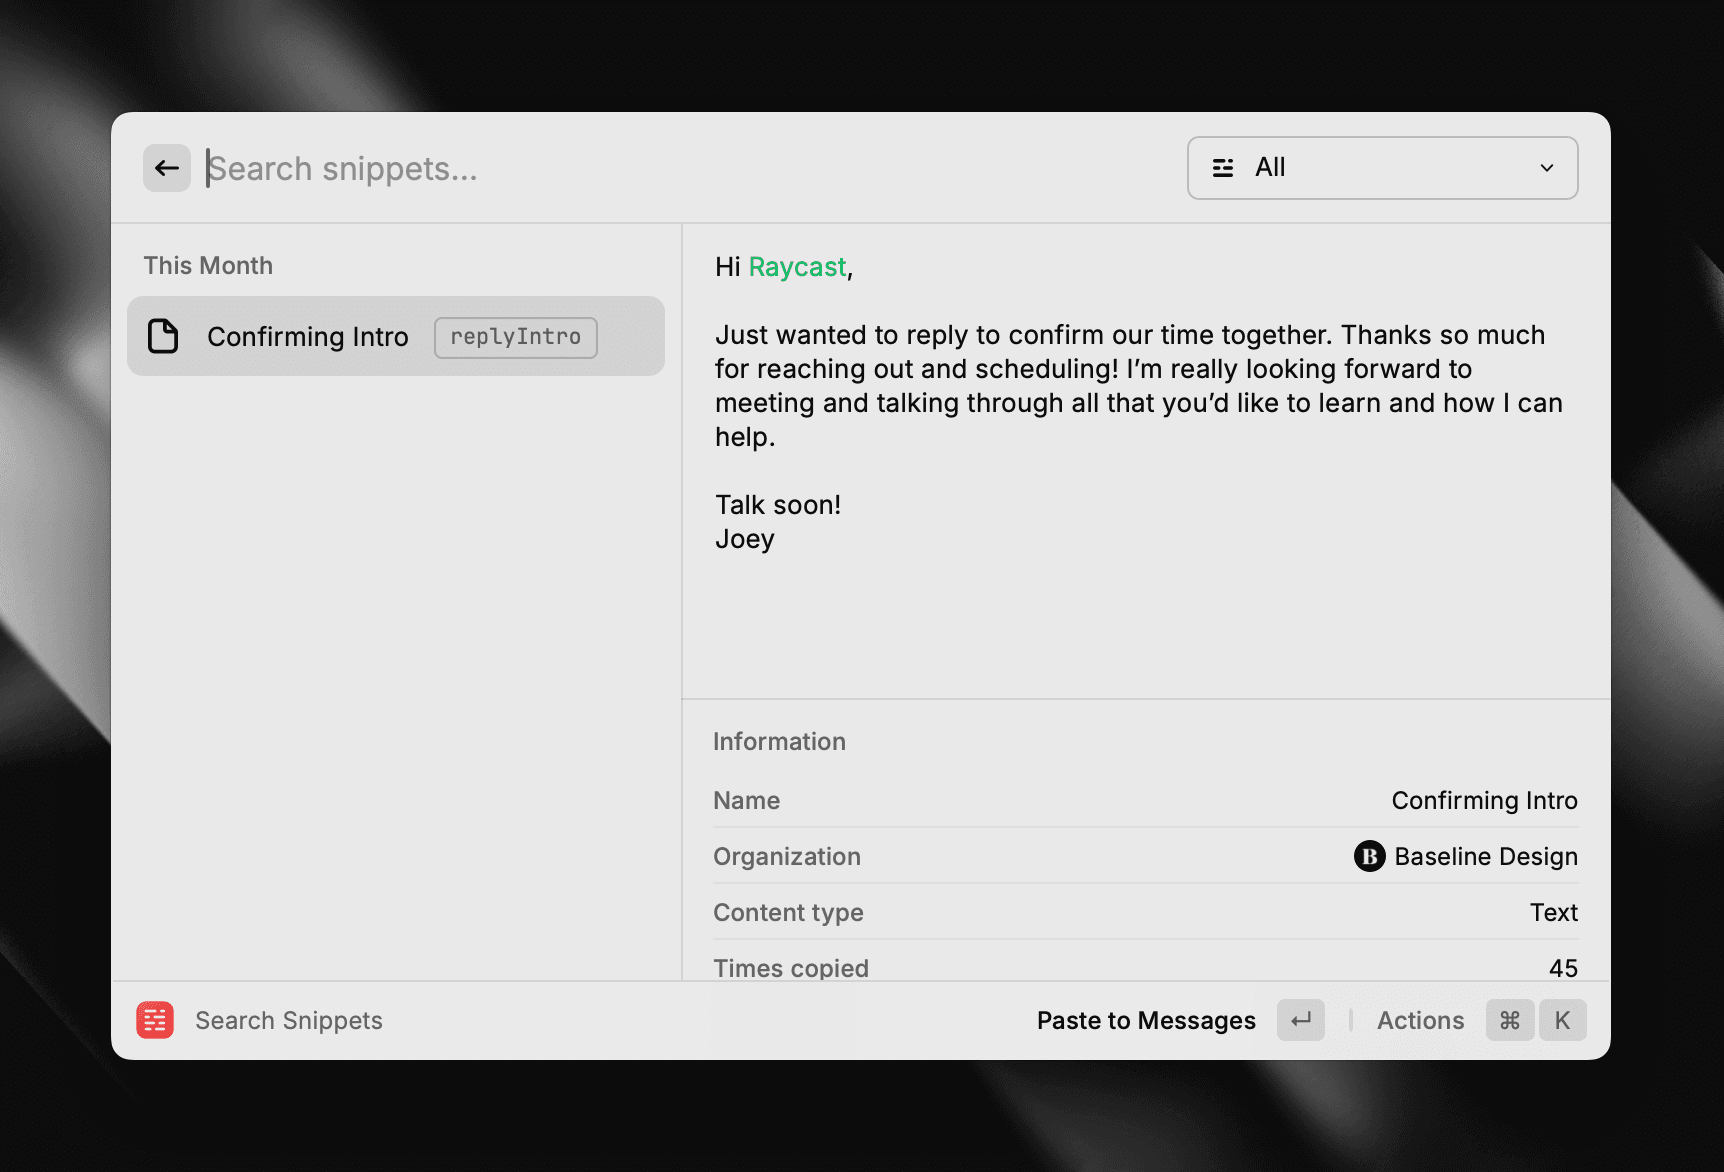Click the Content type label
This screenshot has height=1172, width=1724.
click(788, 912)
